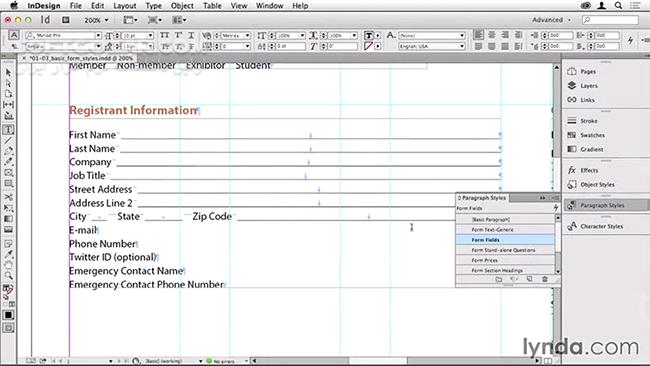Select the Selection tool arrow

click(8, 73)
